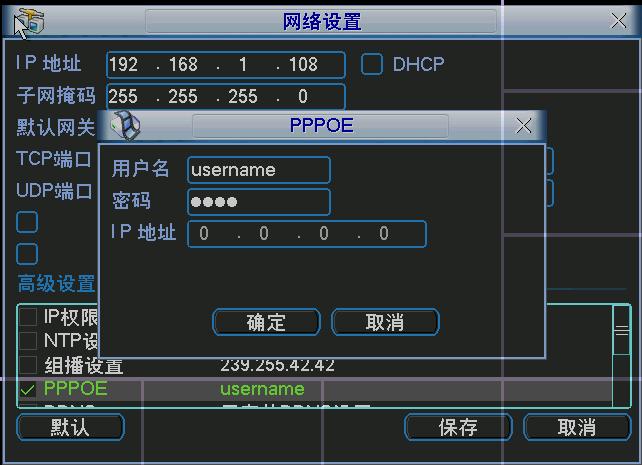
Task: Click the PPPOE dialog film-cube icon
Action: point(126,125)
